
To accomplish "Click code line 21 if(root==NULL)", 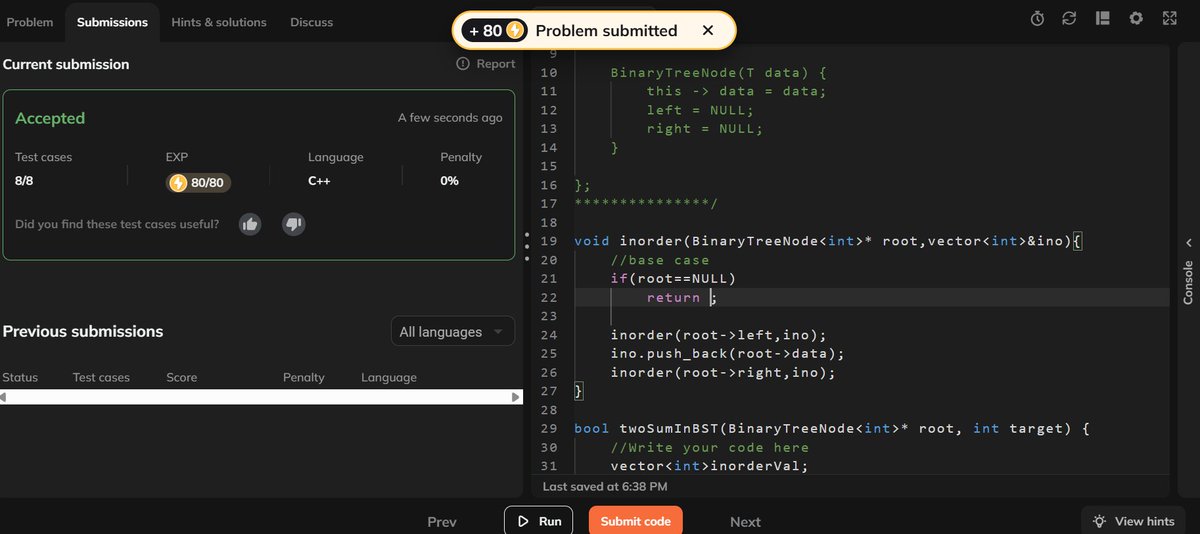I will tap(673, 278).
